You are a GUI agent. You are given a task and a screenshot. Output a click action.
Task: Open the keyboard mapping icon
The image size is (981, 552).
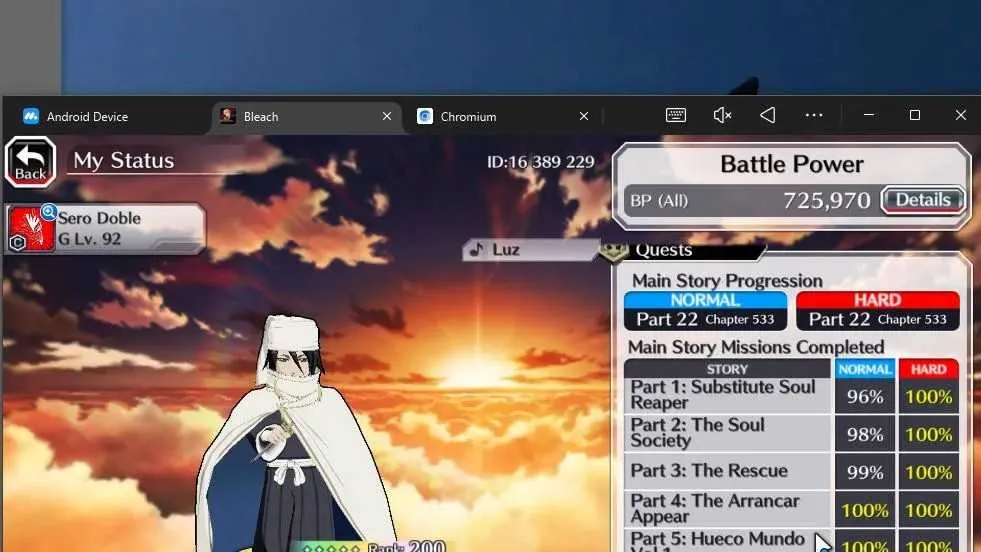click(676, 115)
